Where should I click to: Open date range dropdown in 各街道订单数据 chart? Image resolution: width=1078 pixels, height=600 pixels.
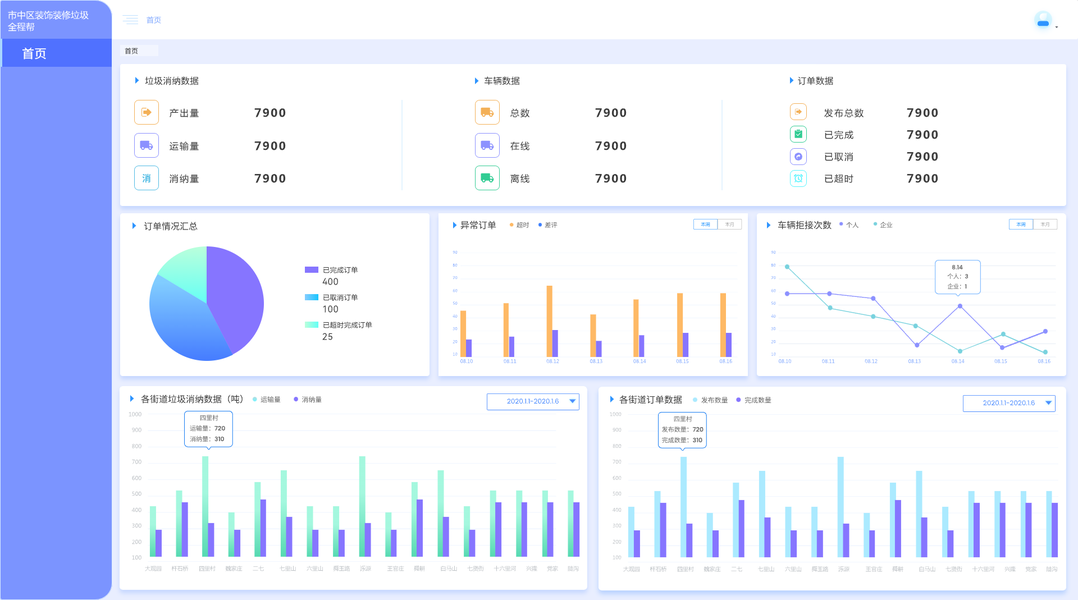click(x=1009, y=403)
